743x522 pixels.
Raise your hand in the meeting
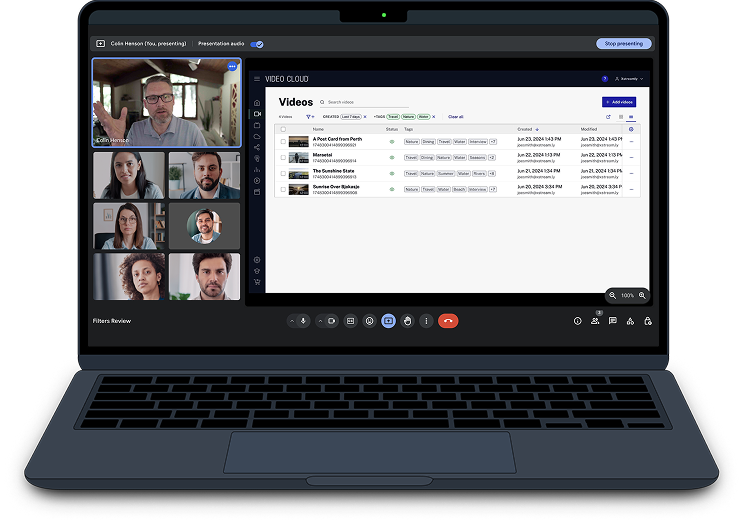point(408,321)
